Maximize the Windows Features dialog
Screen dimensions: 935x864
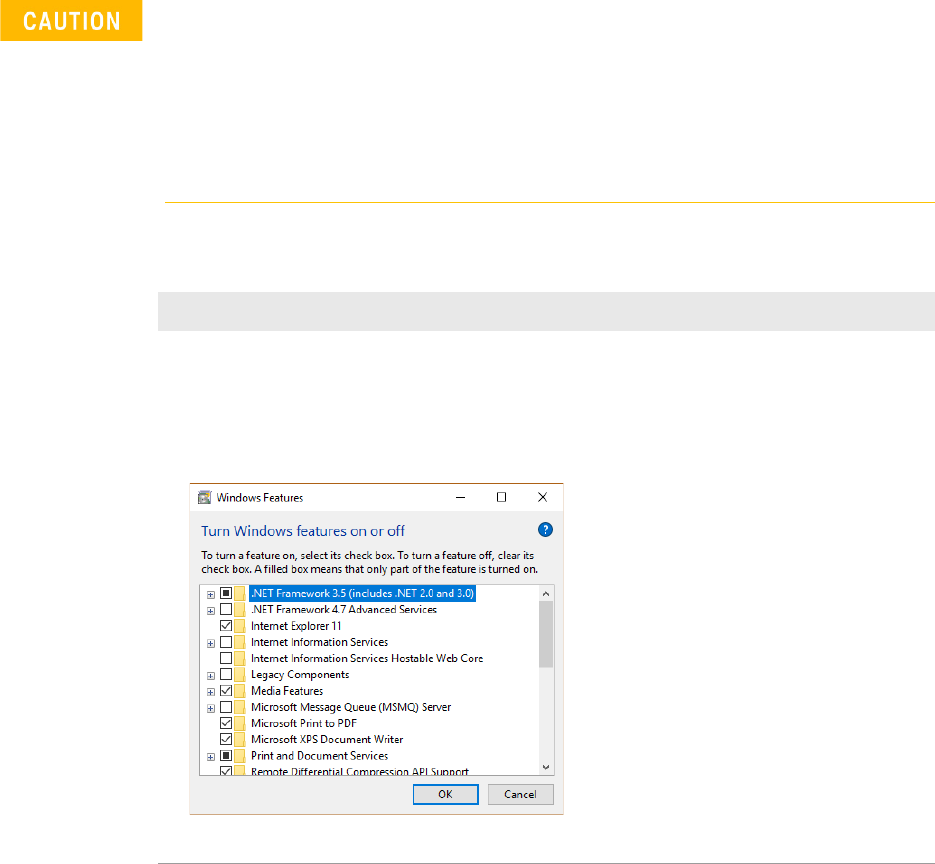pyautogui.click(x=501, y=497)
